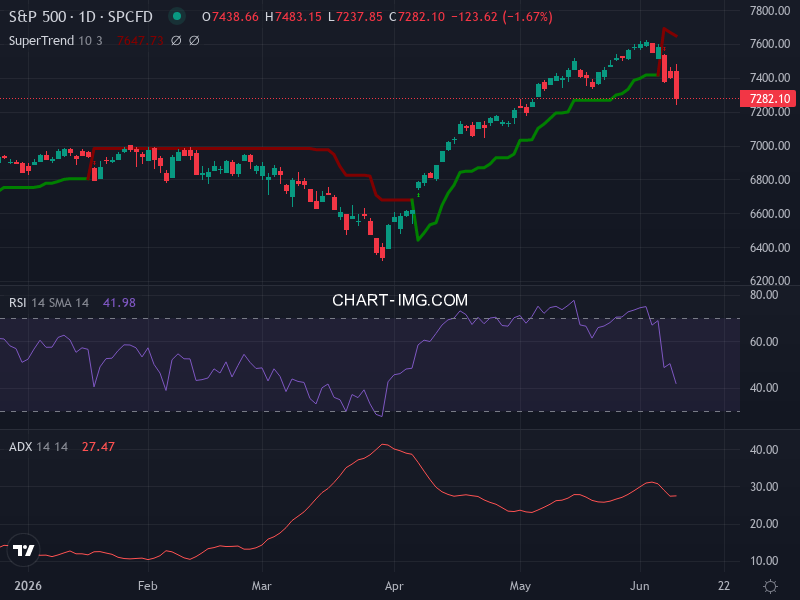The width and height of the screenshot is (800, 600).
Task: Click the 22 date axis label
Action: tap(724, 586)
